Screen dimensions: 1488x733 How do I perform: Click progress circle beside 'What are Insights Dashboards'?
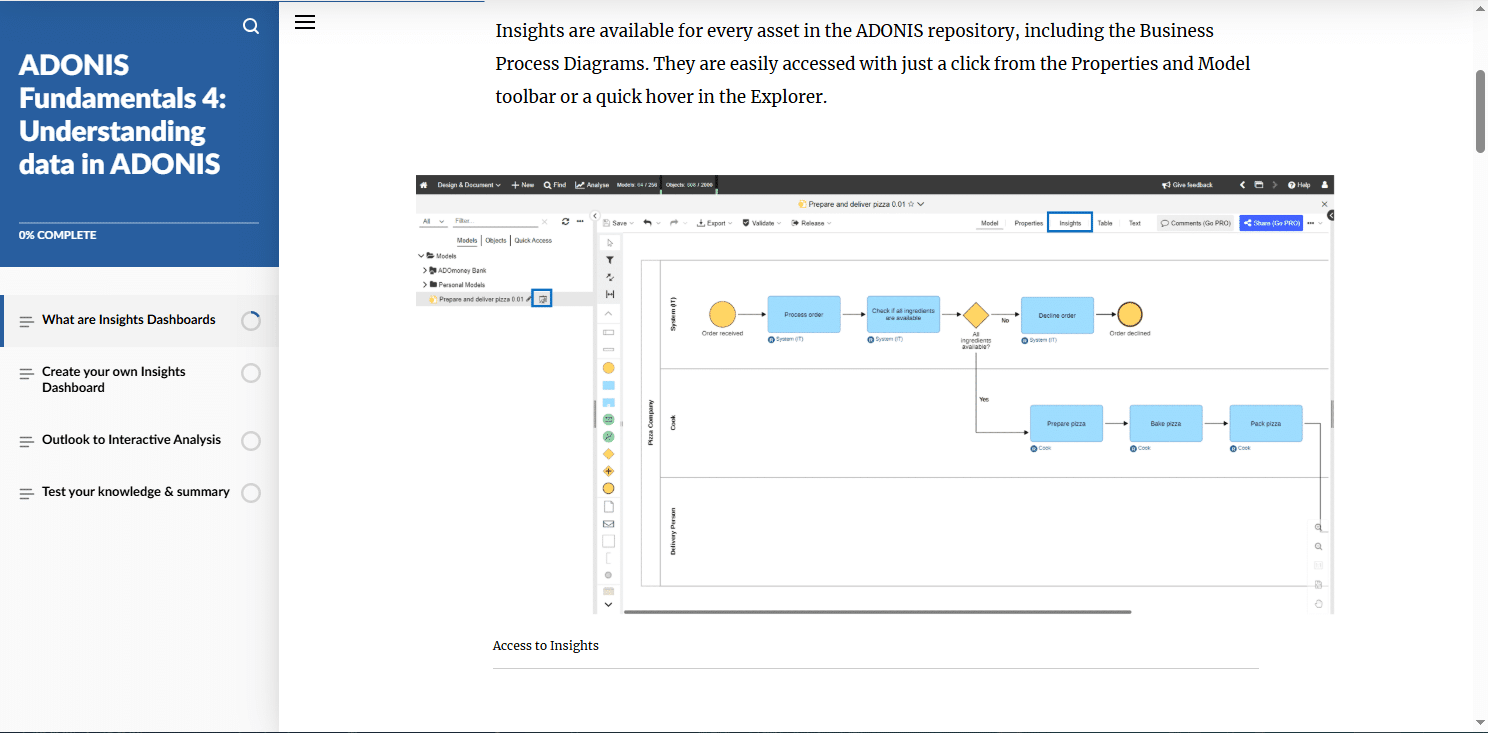tap(251, 321)
